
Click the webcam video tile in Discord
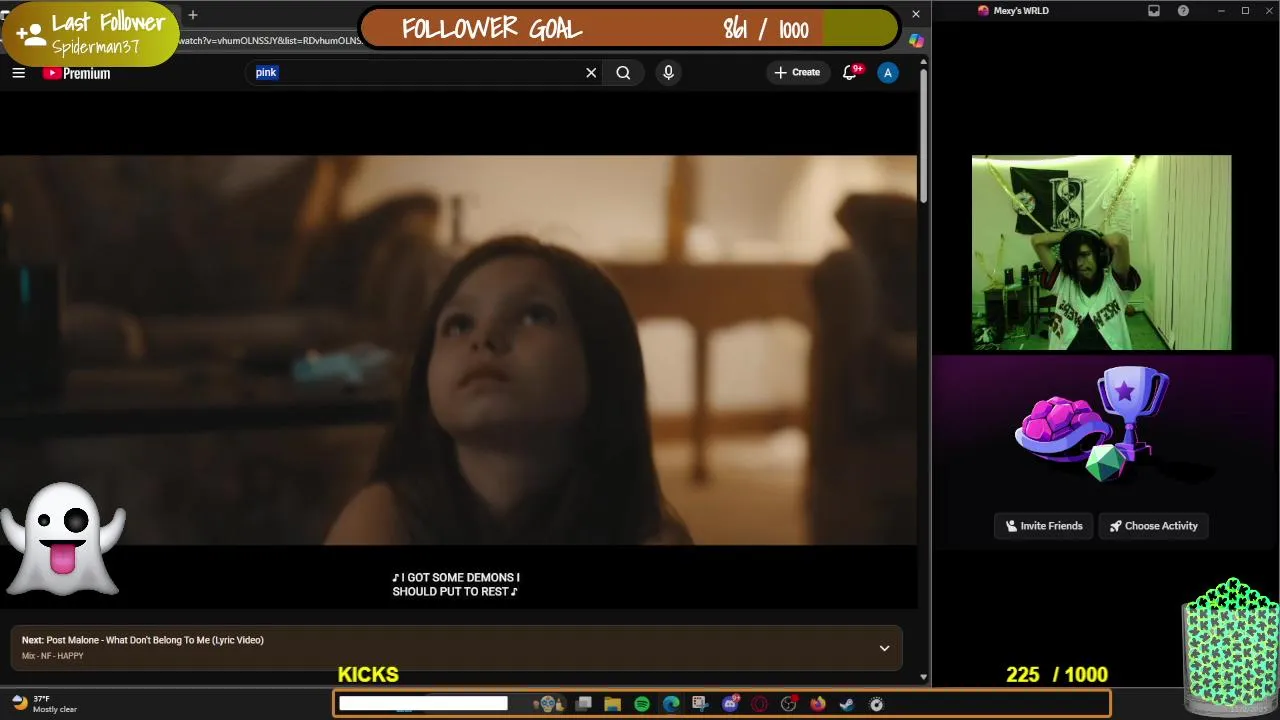pyautogui.click(x=1101, y=253)
